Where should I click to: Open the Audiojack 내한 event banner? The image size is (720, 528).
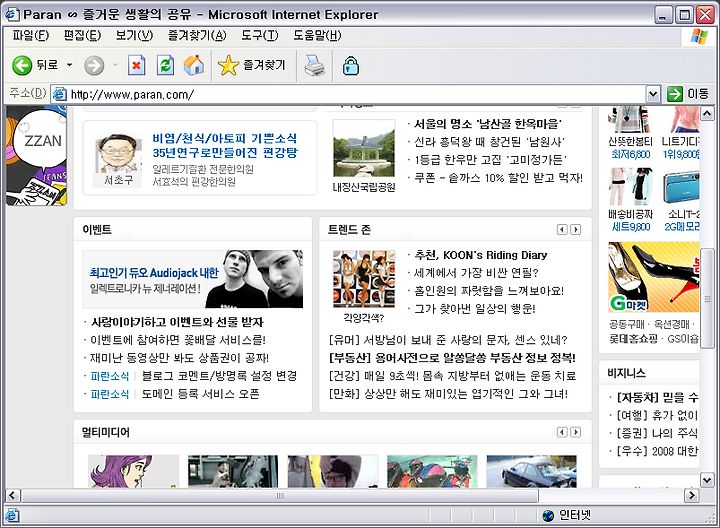pyautogui.click(x=193, y=279)
